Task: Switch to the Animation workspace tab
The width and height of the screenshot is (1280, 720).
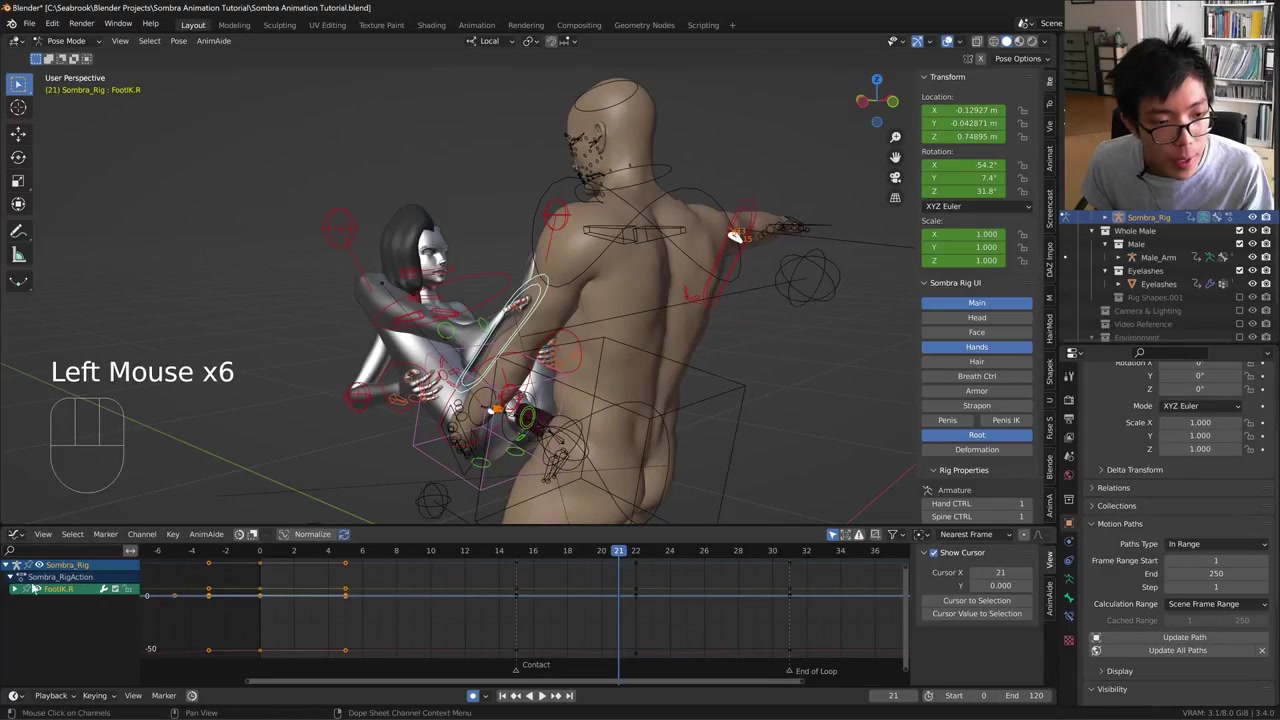Action: pyautogui.click(x=476, y=25)
